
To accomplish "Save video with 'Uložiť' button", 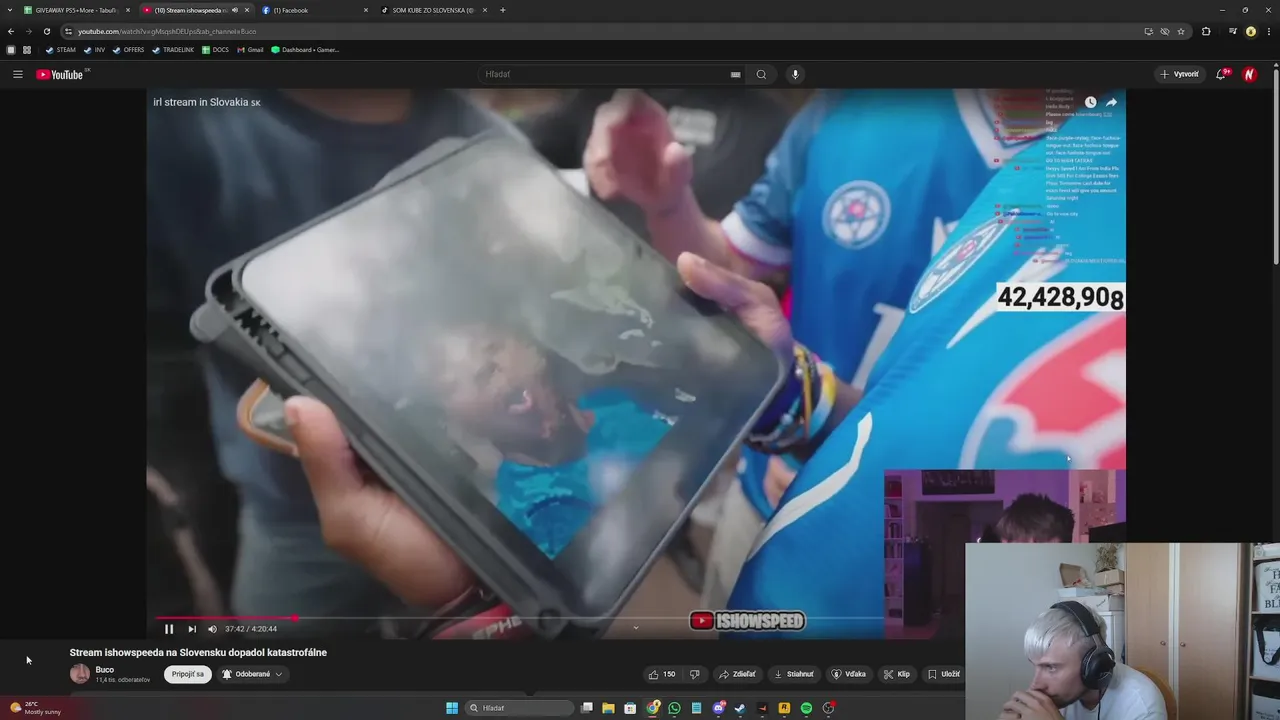I will coord(944,674).
